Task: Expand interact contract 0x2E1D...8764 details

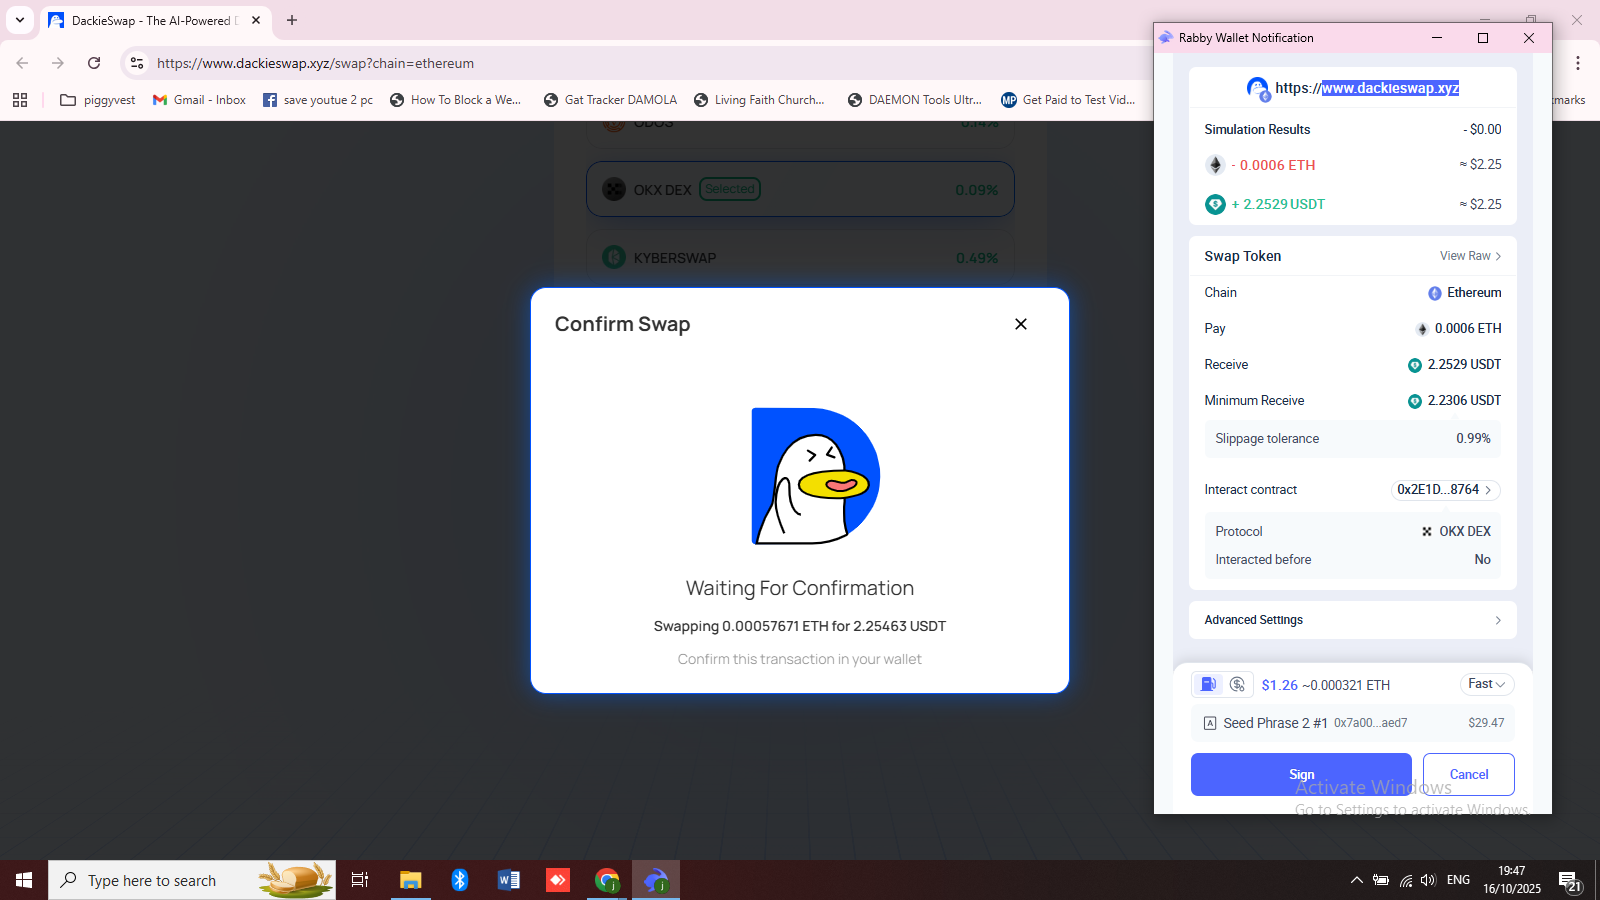Action: pos(1445,490)
